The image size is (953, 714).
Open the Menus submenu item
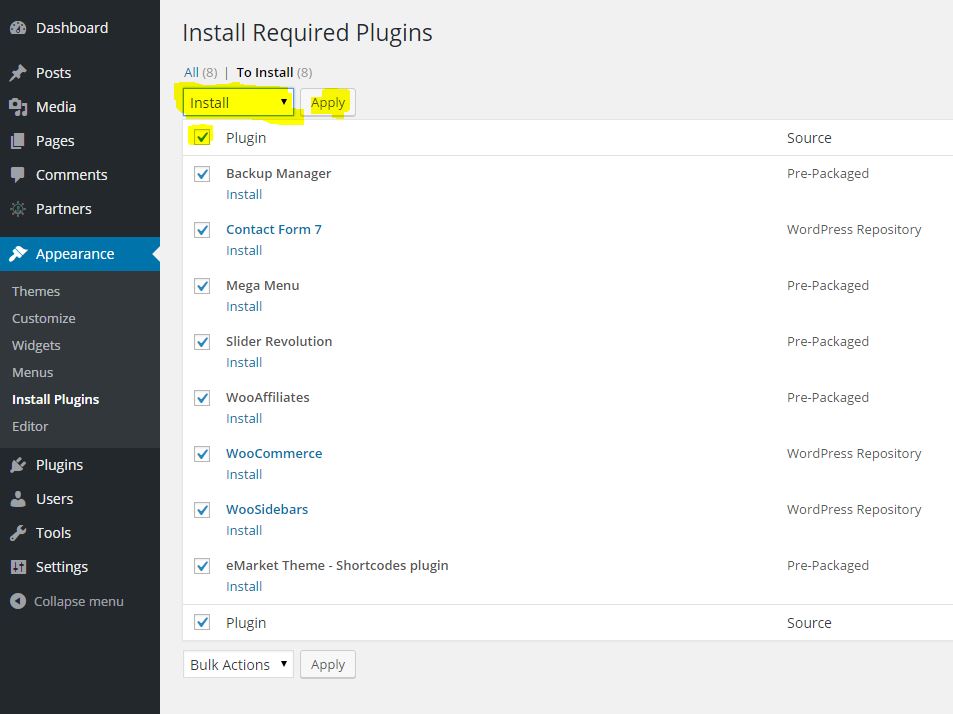point(33,372)
